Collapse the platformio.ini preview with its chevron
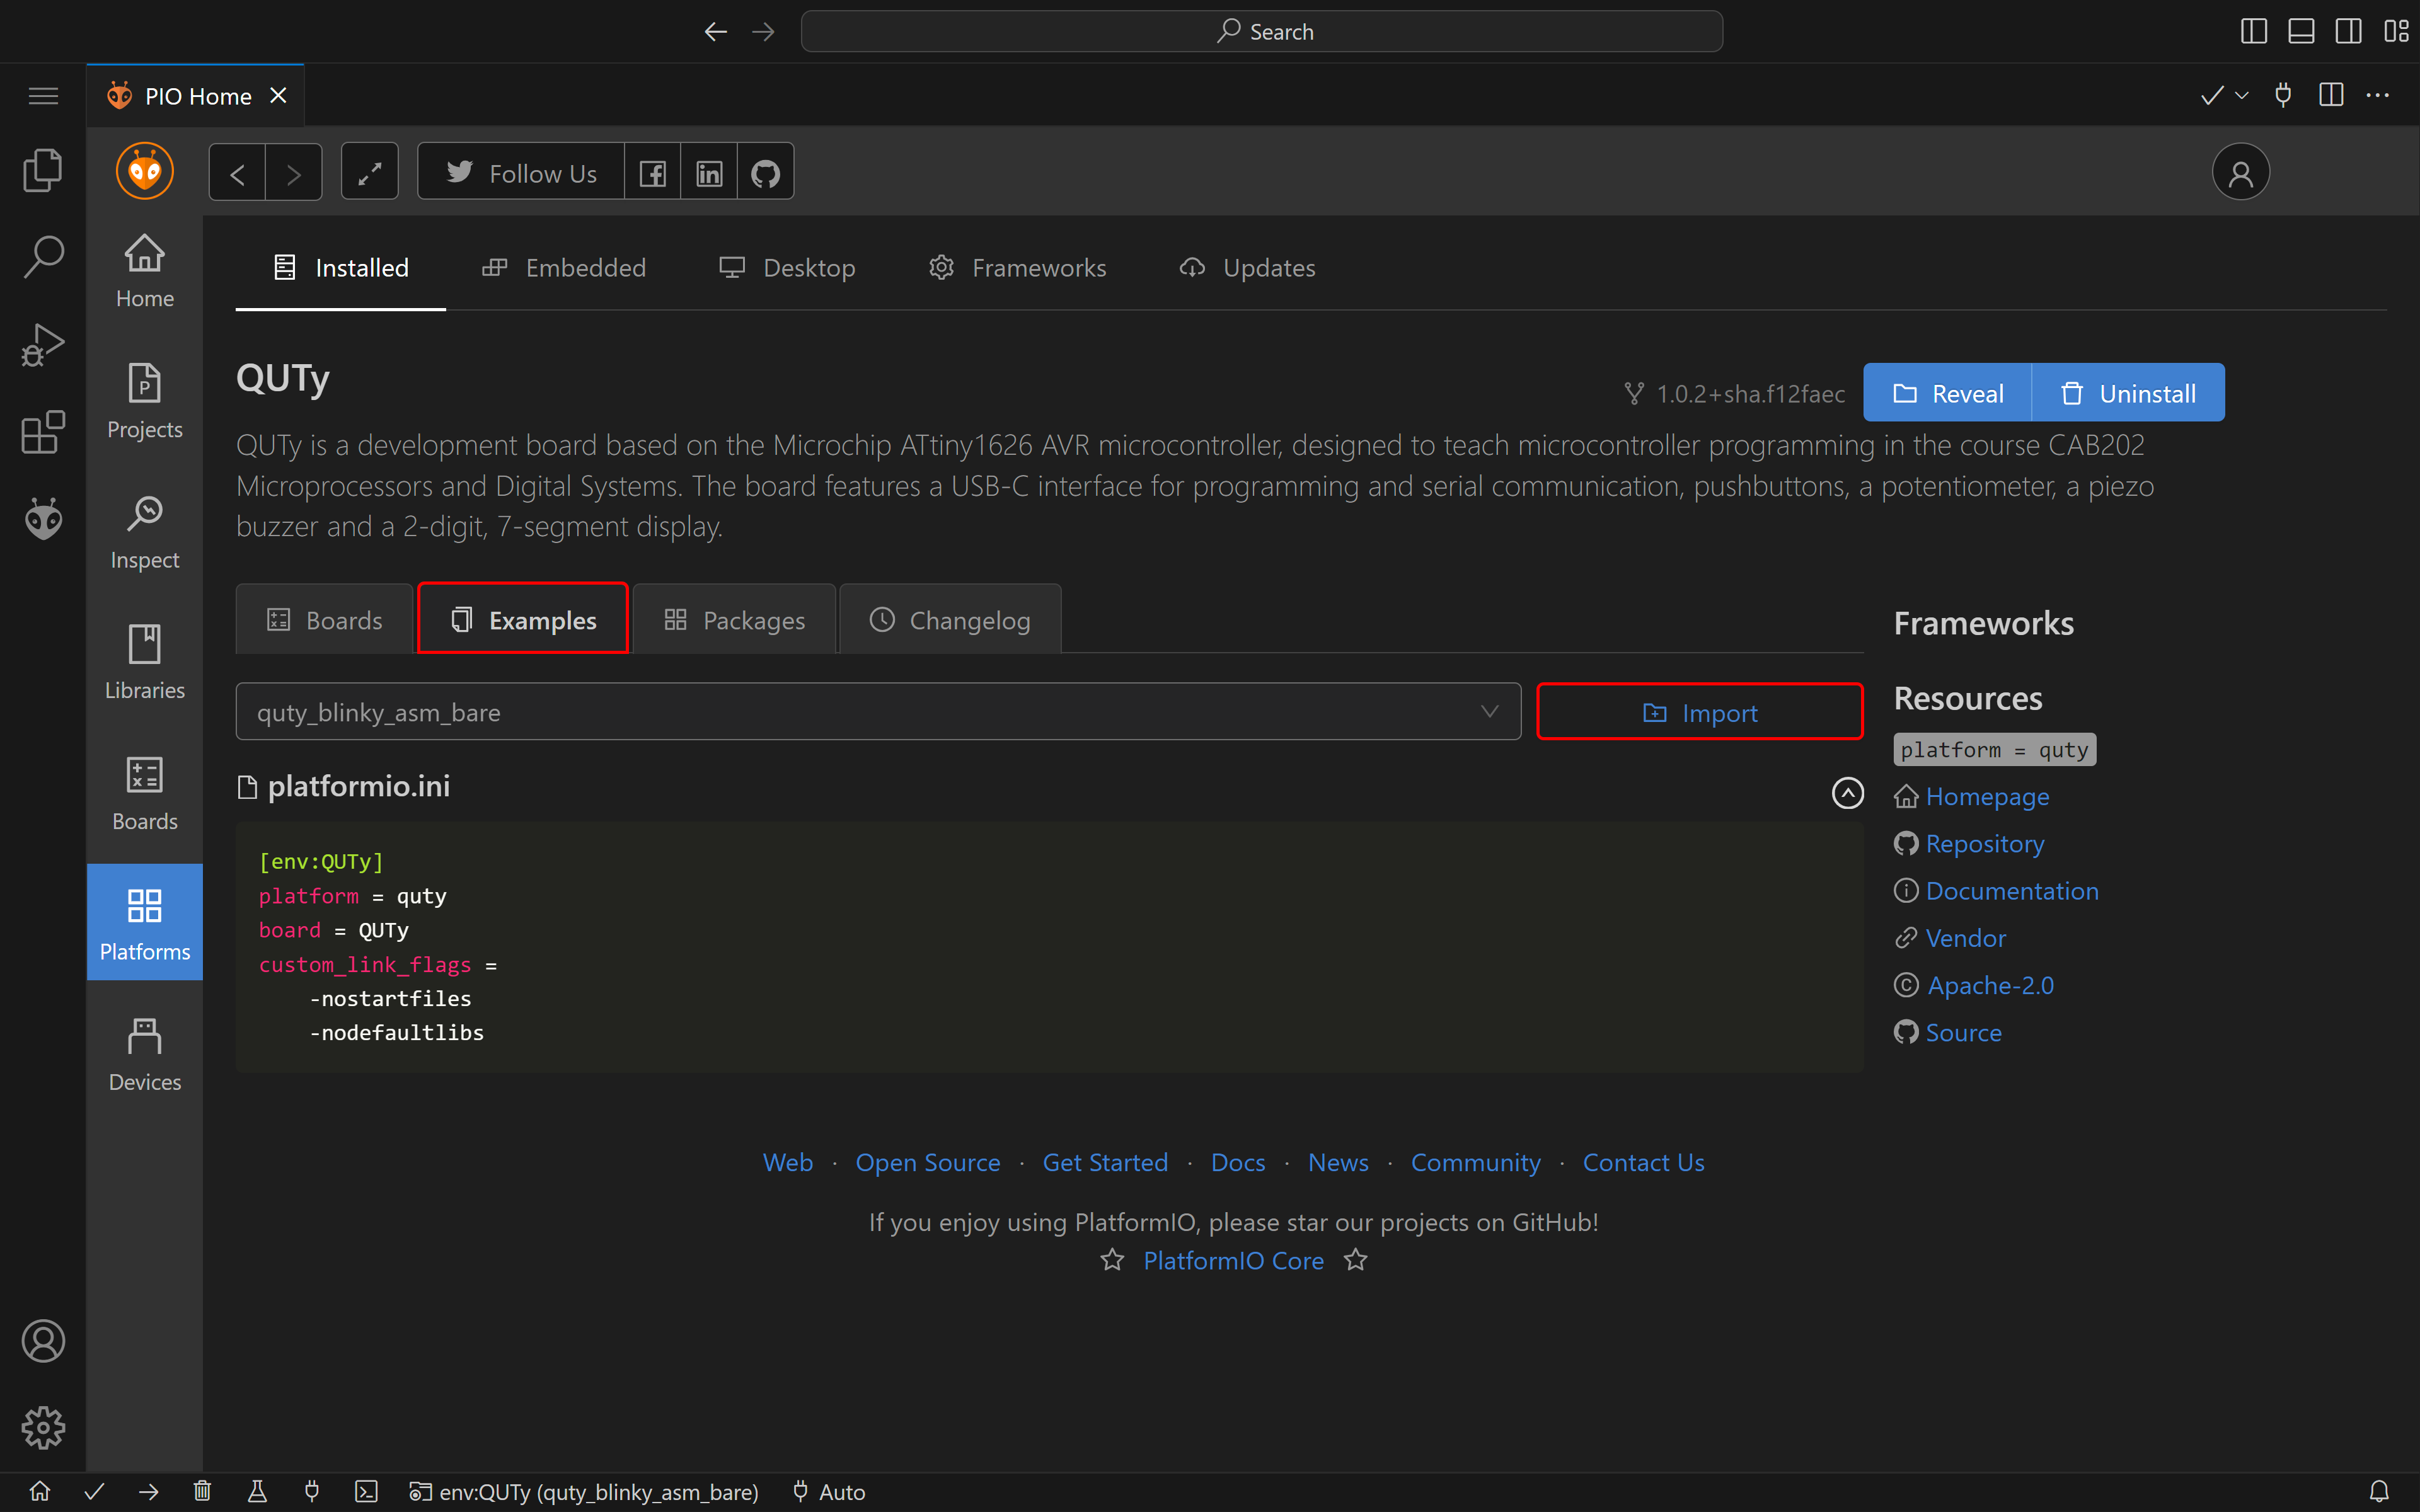The height and width of the screenshot is (1512, 2420). coord(1847,792)
